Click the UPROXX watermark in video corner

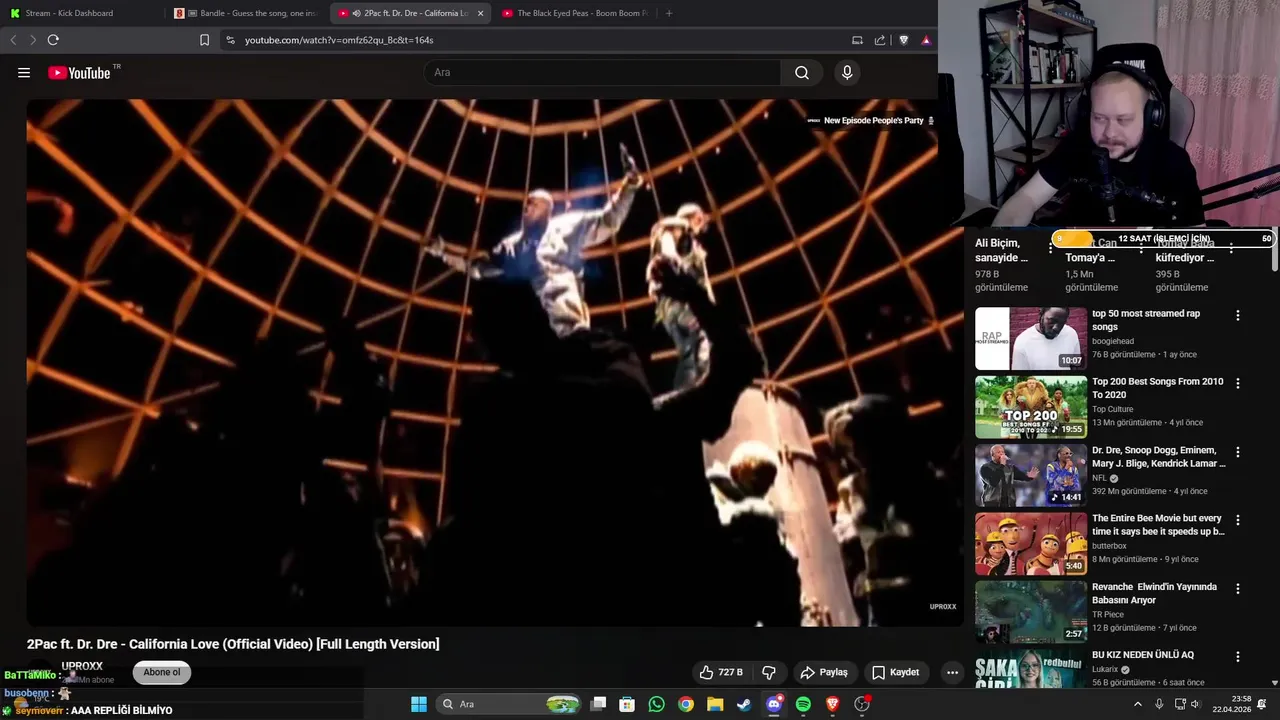click(943, 606)
